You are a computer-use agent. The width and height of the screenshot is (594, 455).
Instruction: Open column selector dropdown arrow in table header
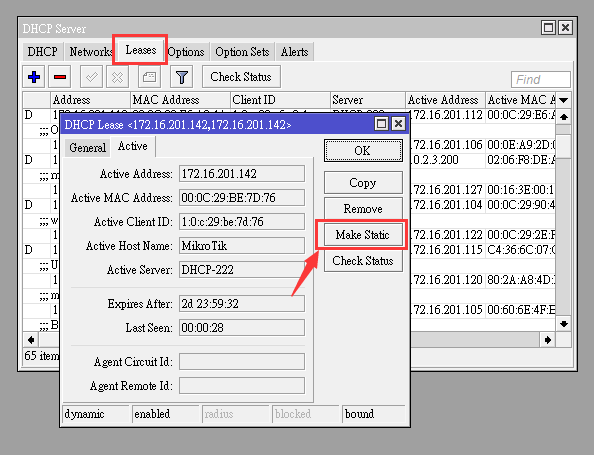(x=563, y=100)
